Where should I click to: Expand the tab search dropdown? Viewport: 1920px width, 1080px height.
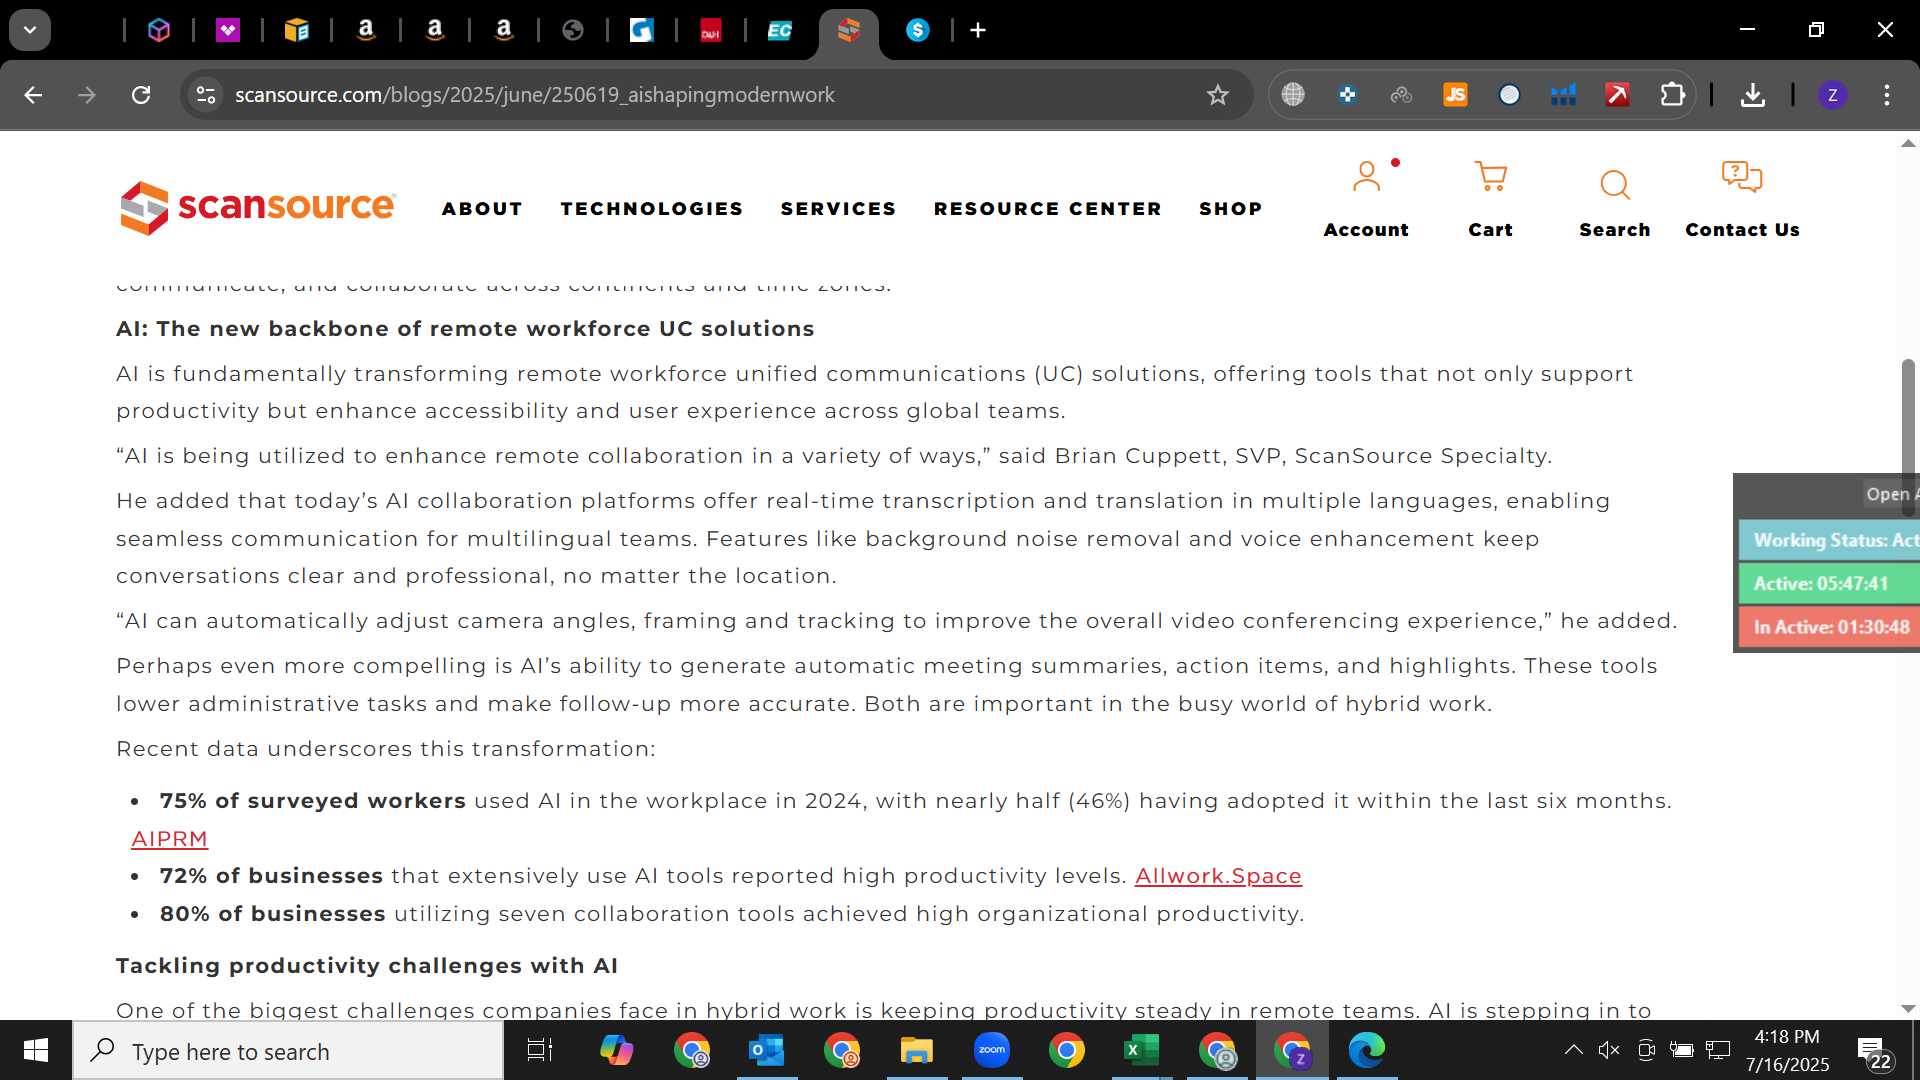pos(30,30)
